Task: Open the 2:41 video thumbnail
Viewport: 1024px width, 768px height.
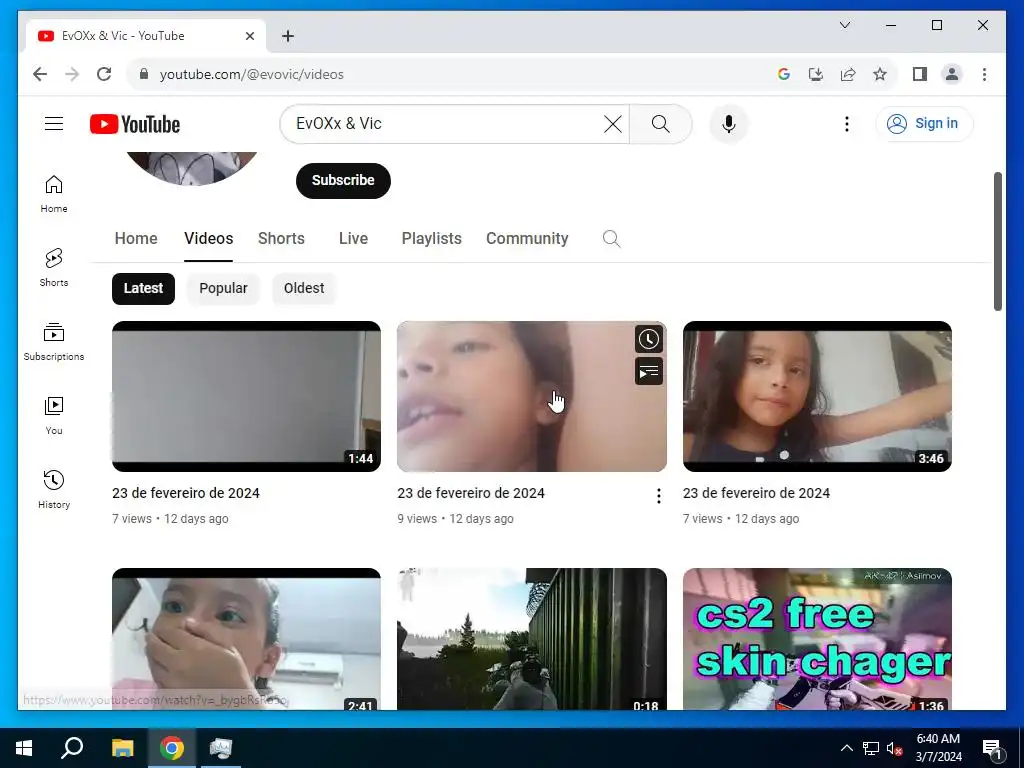Action: coord(246,639)
